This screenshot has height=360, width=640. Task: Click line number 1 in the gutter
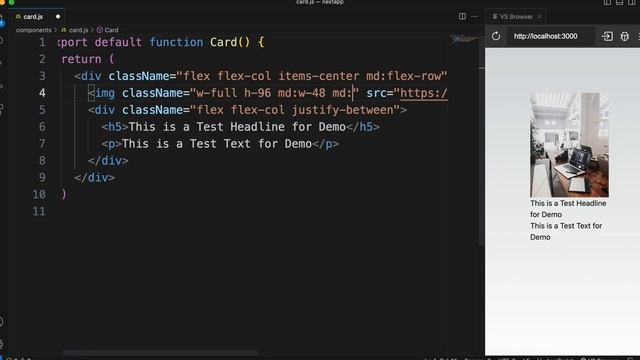pos(42,42)
